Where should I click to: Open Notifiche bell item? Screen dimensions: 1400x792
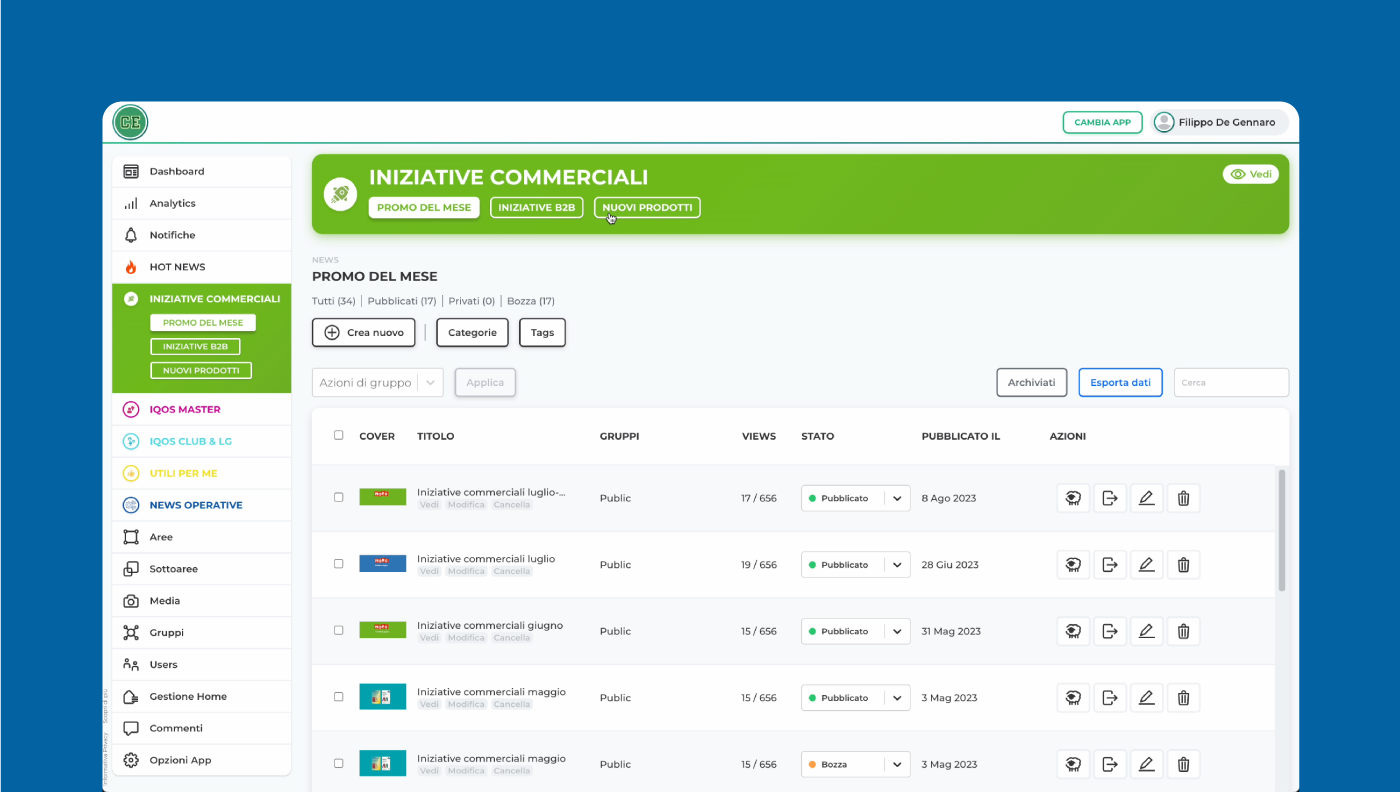click(201, 235)
